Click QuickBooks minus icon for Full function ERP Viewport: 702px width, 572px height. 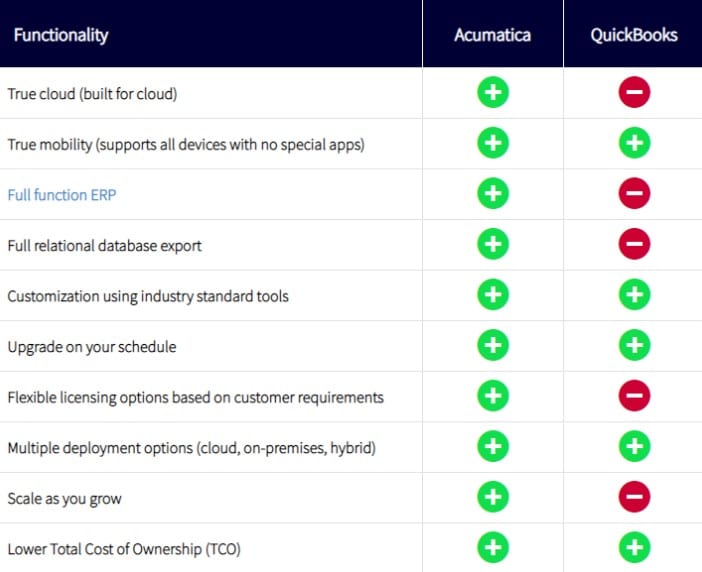pyautogui.click(x=634, y=194)
